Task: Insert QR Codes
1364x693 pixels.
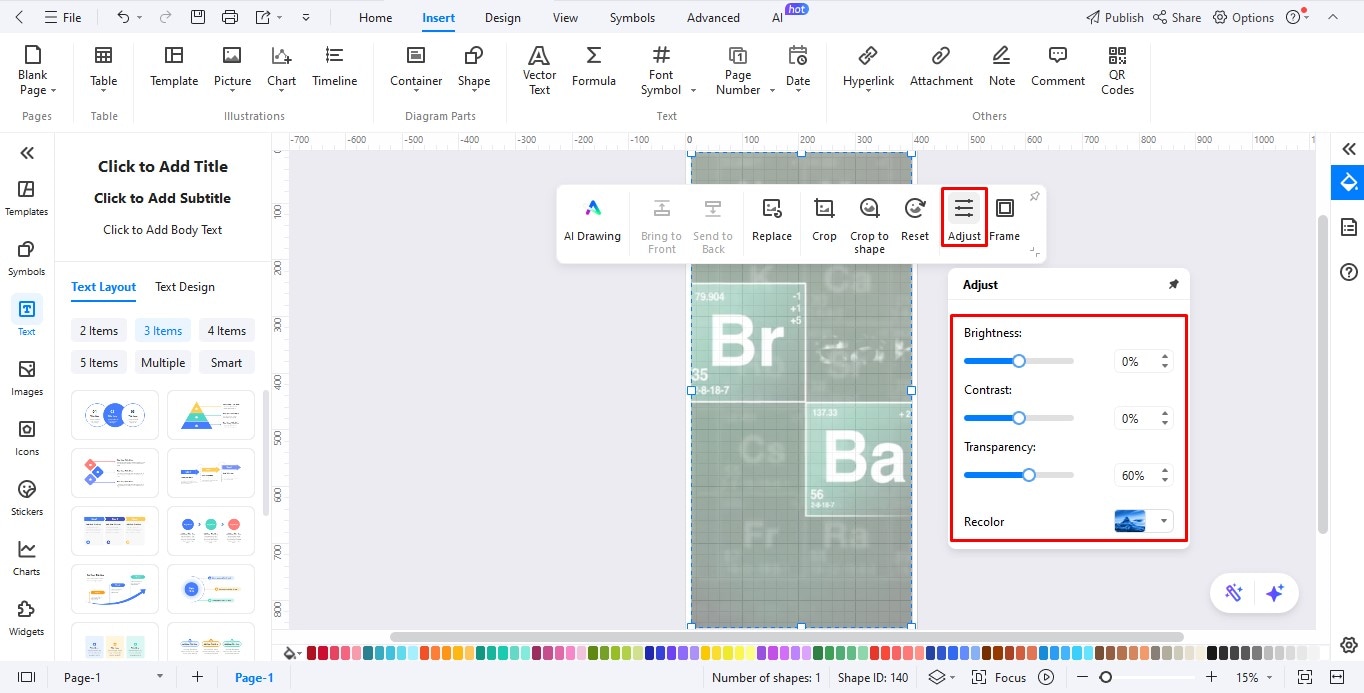Action: pos(1117,70)
